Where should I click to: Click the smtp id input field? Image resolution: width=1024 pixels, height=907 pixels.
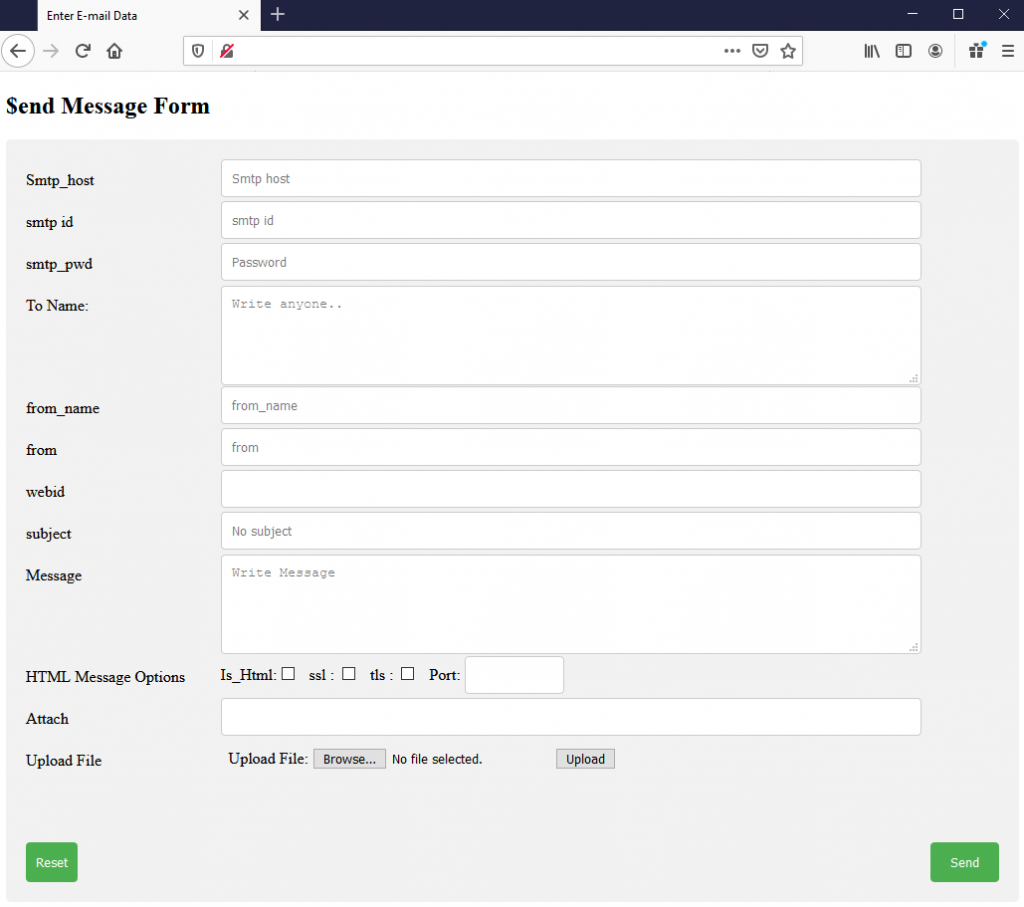pos(571,220)
